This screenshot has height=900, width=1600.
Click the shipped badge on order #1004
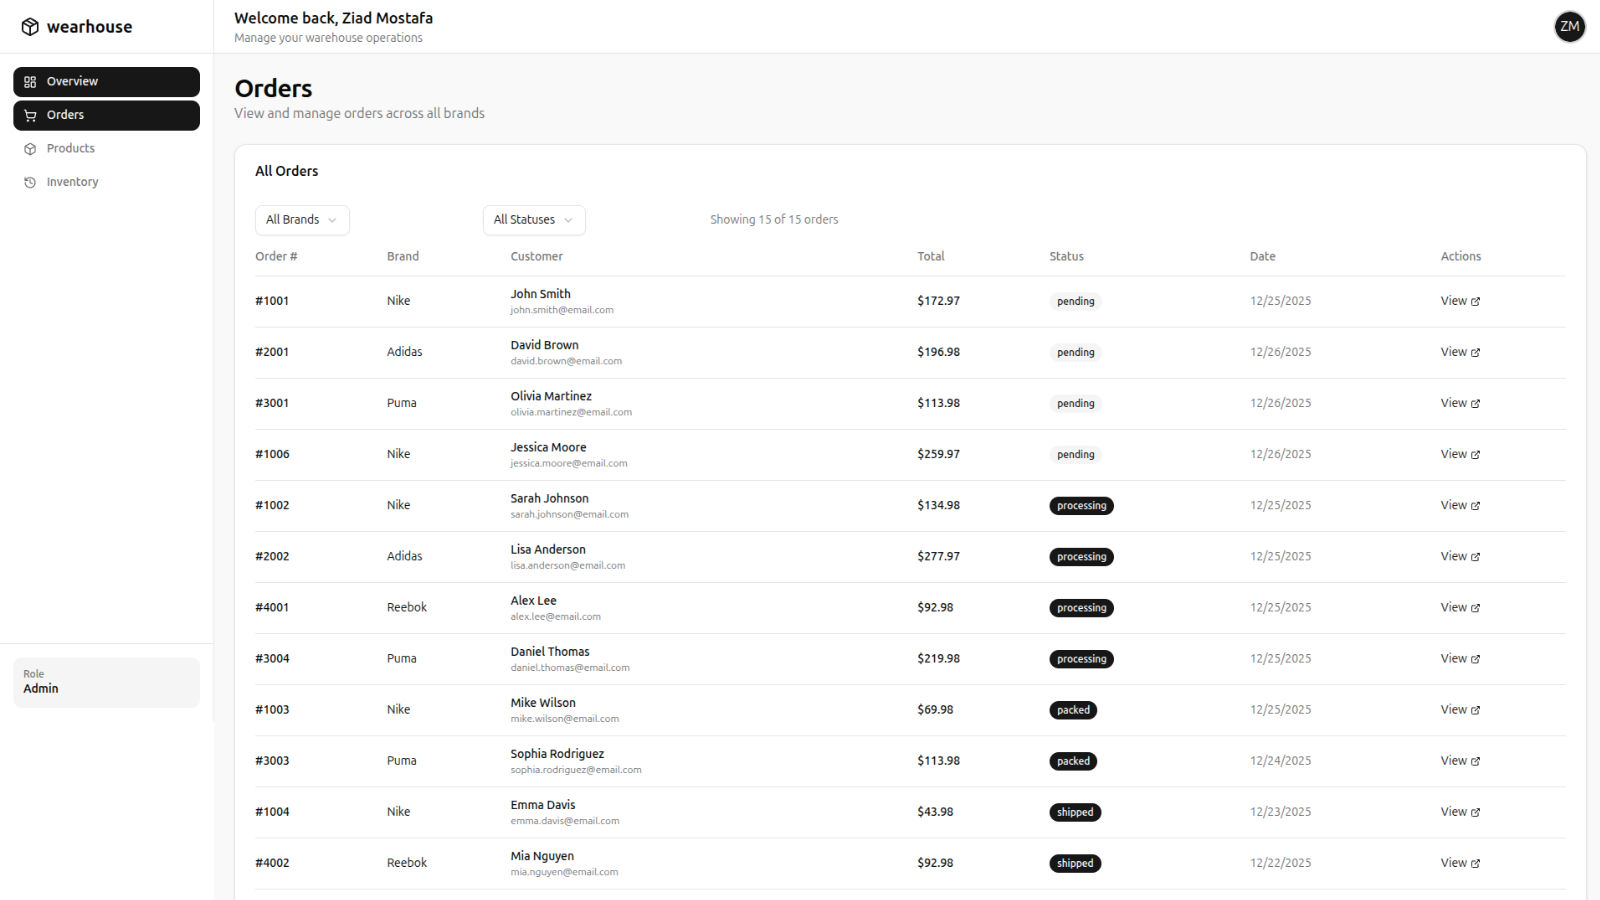(1075, 812)
